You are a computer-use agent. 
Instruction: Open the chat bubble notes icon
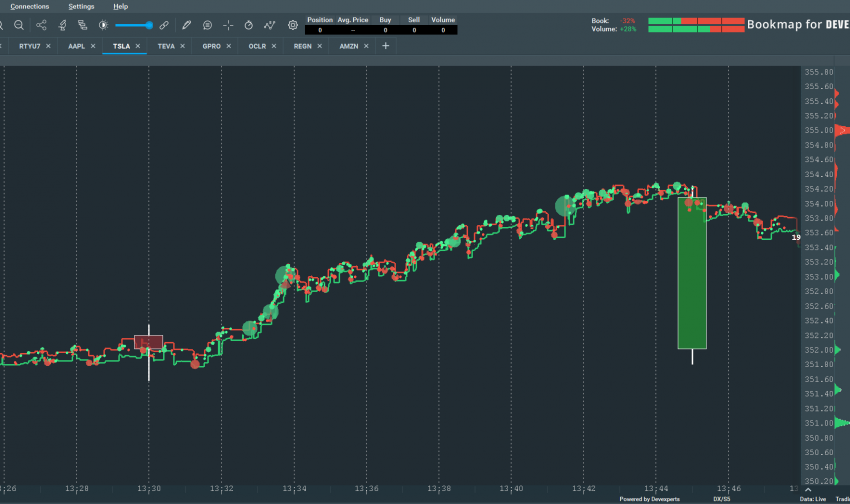click(x=207, y=25)
